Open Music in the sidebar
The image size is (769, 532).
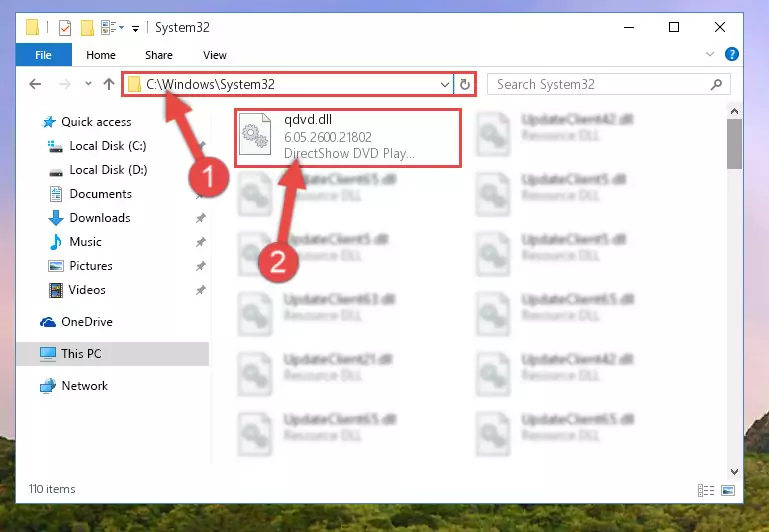click(85, 242)
